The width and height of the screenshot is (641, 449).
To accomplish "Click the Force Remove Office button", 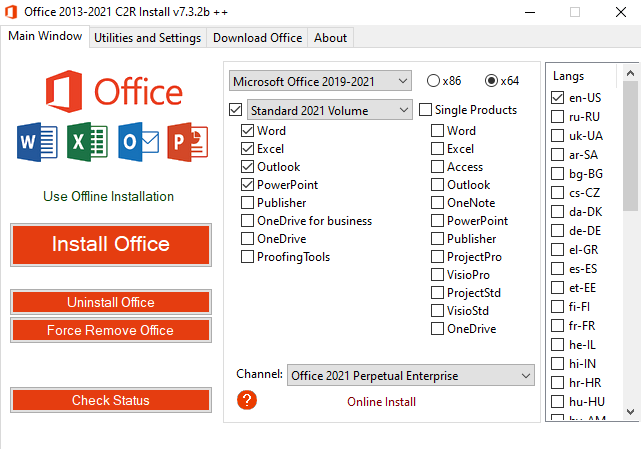I will pos(110,331).
